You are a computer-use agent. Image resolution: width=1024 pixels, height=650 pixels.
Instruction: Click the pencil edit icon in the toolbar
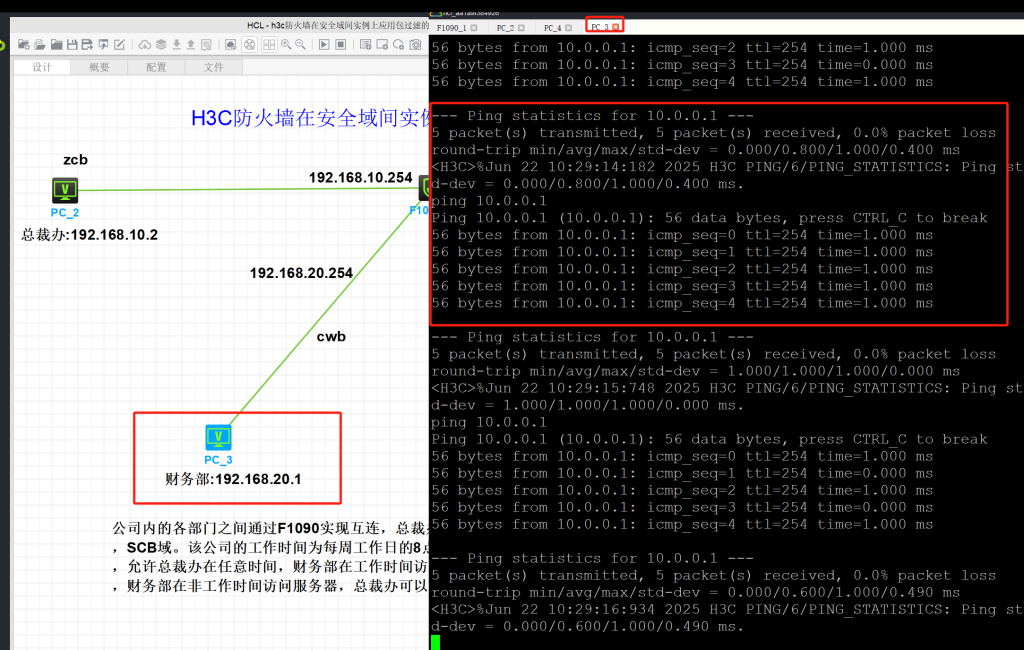119,44
